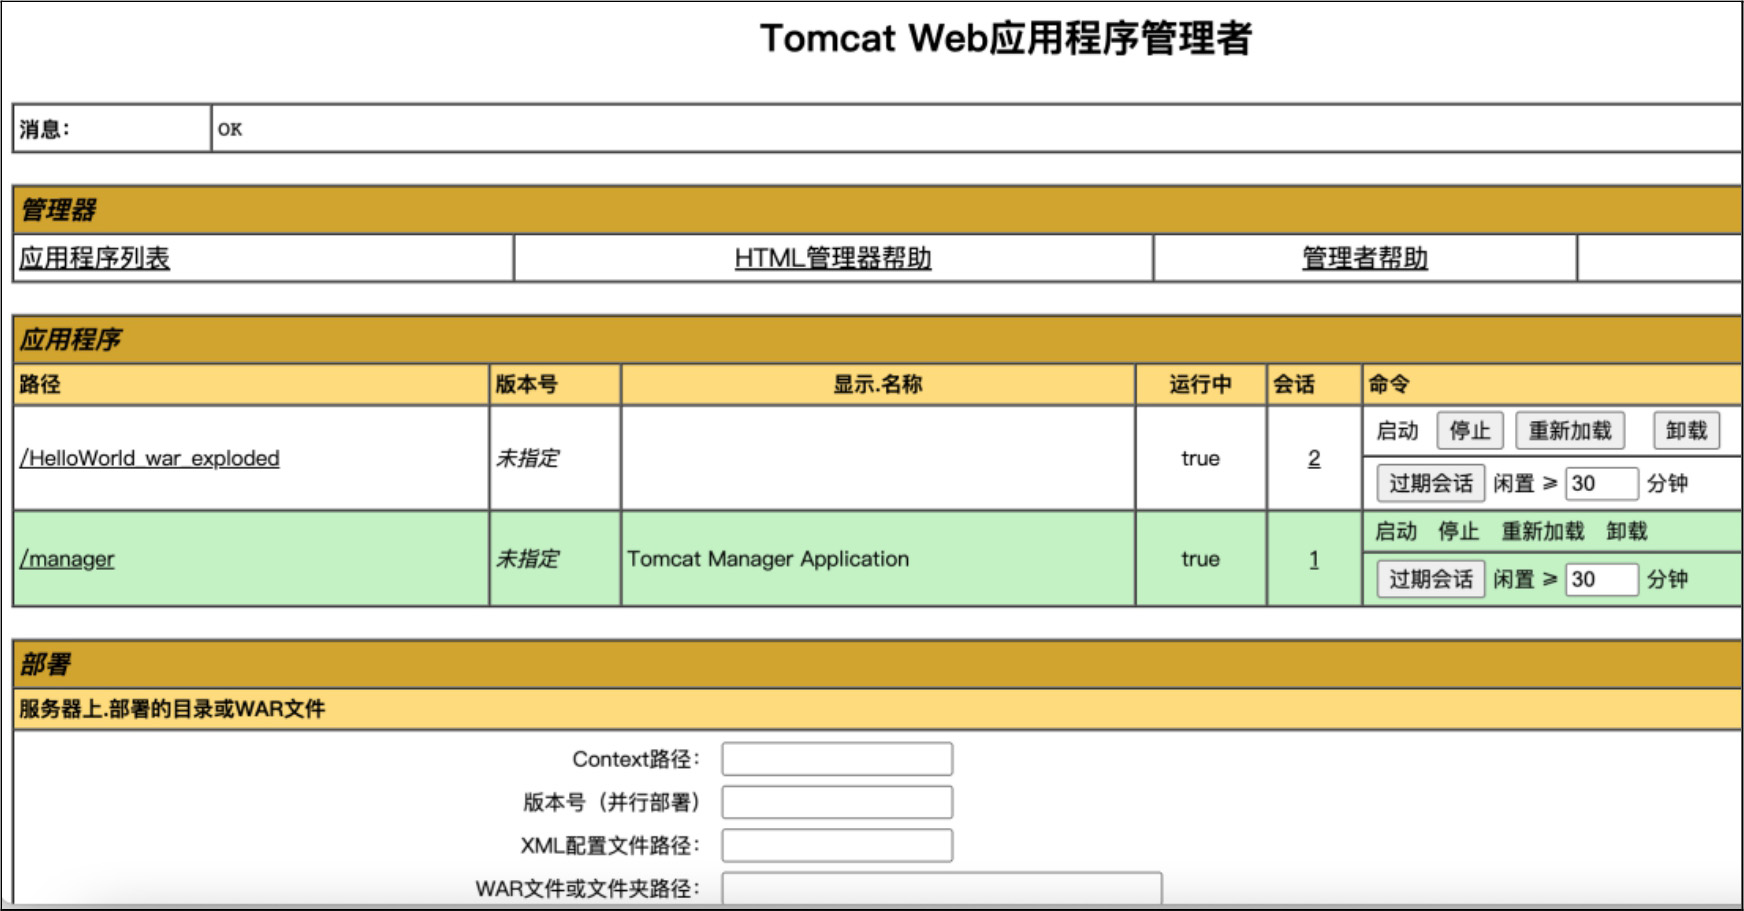This screenshot has width=1744, height=911.
Task: Click 'true' running status for /manager
Action: 1200,559
